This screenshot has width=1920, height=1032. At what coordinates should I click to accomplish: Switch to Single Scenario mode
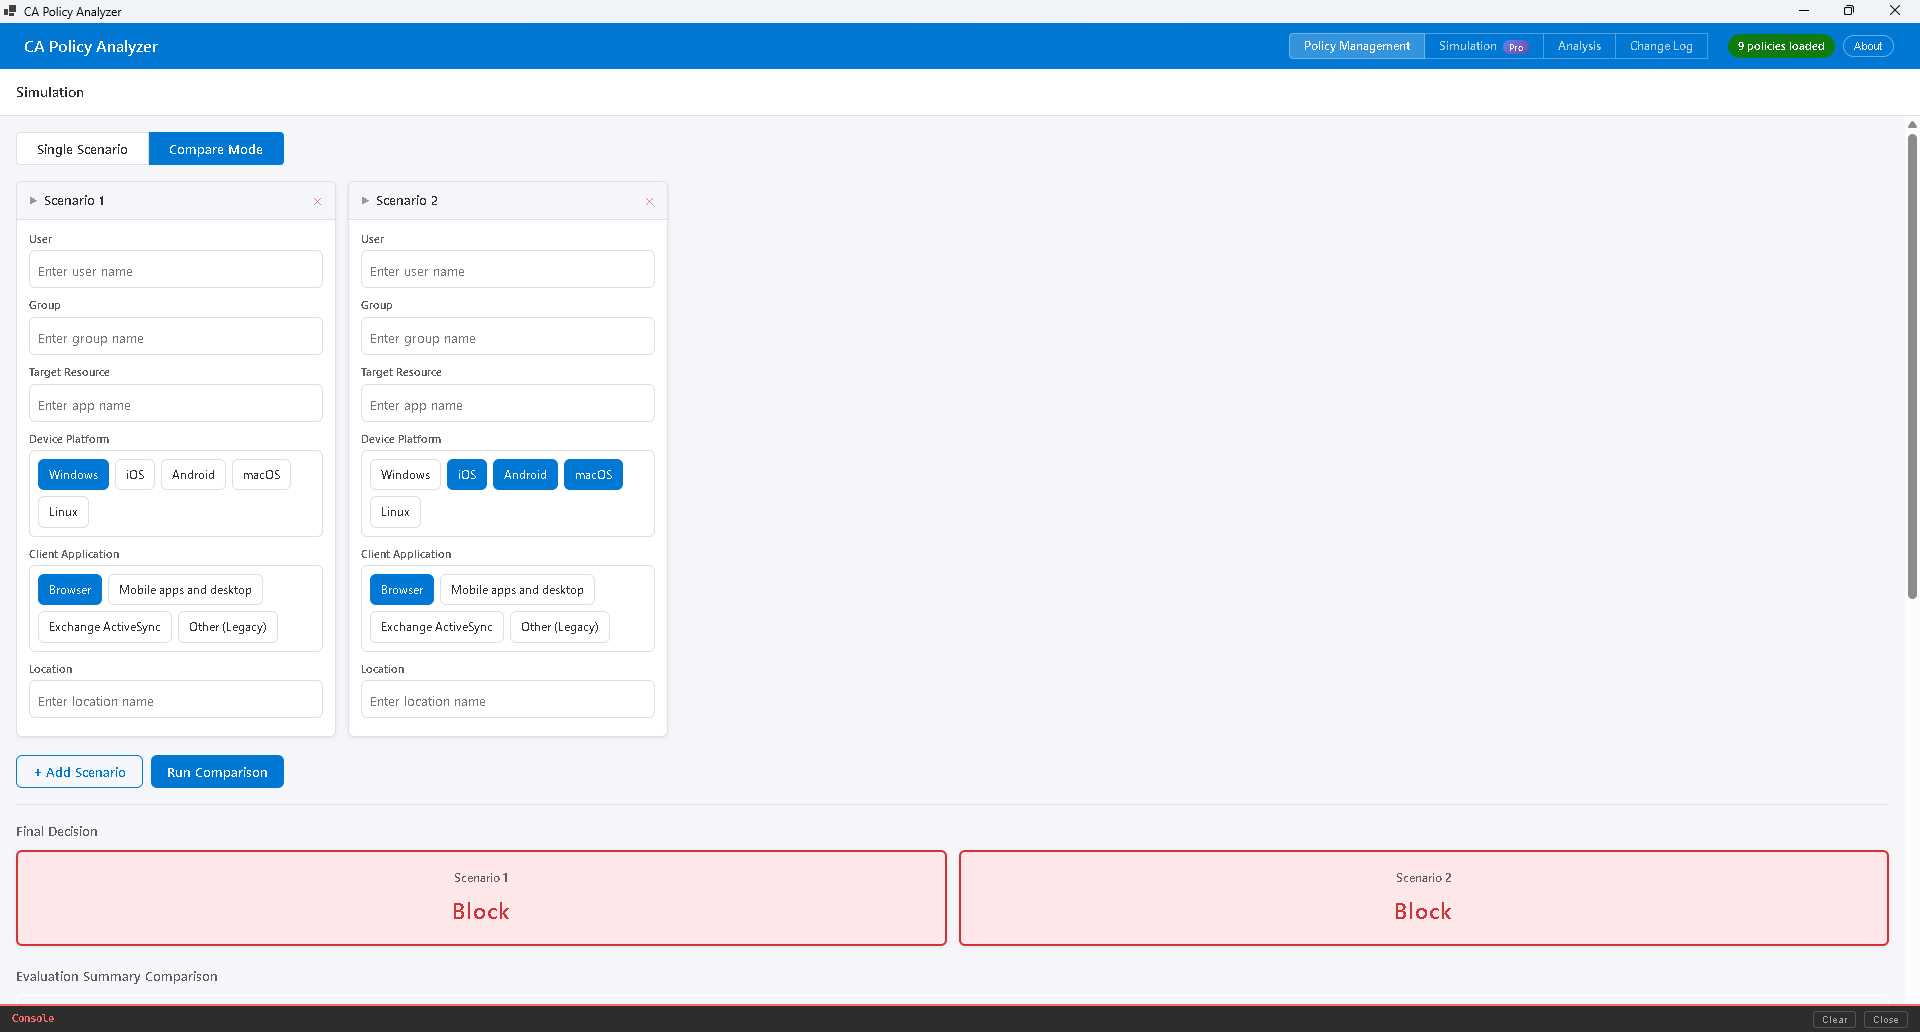coord(82,149)
